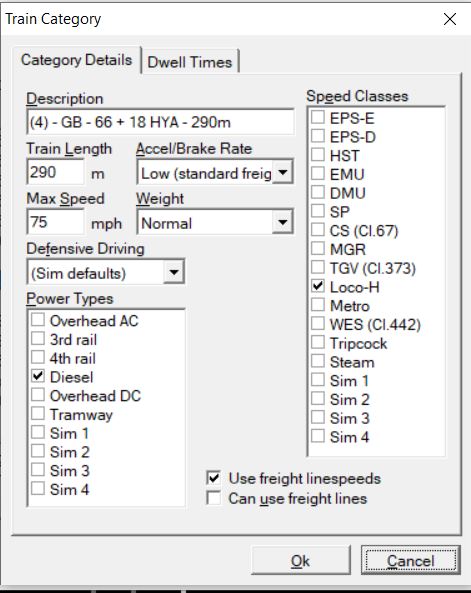
Task: Disable Use freight linespeeds
Action: pos(214,478)
